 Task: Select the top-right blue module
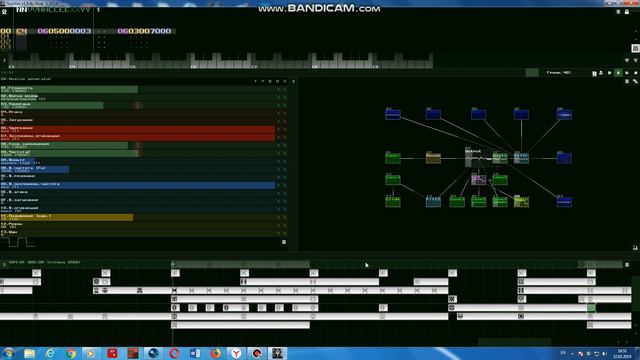[x=564, y=114]
